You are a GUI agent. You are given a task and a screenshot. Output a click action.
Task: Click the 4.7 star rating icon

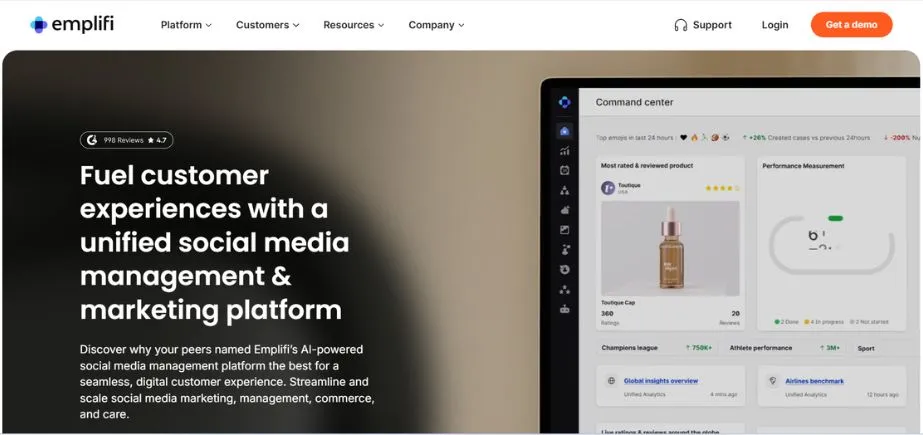coord(151,140)
